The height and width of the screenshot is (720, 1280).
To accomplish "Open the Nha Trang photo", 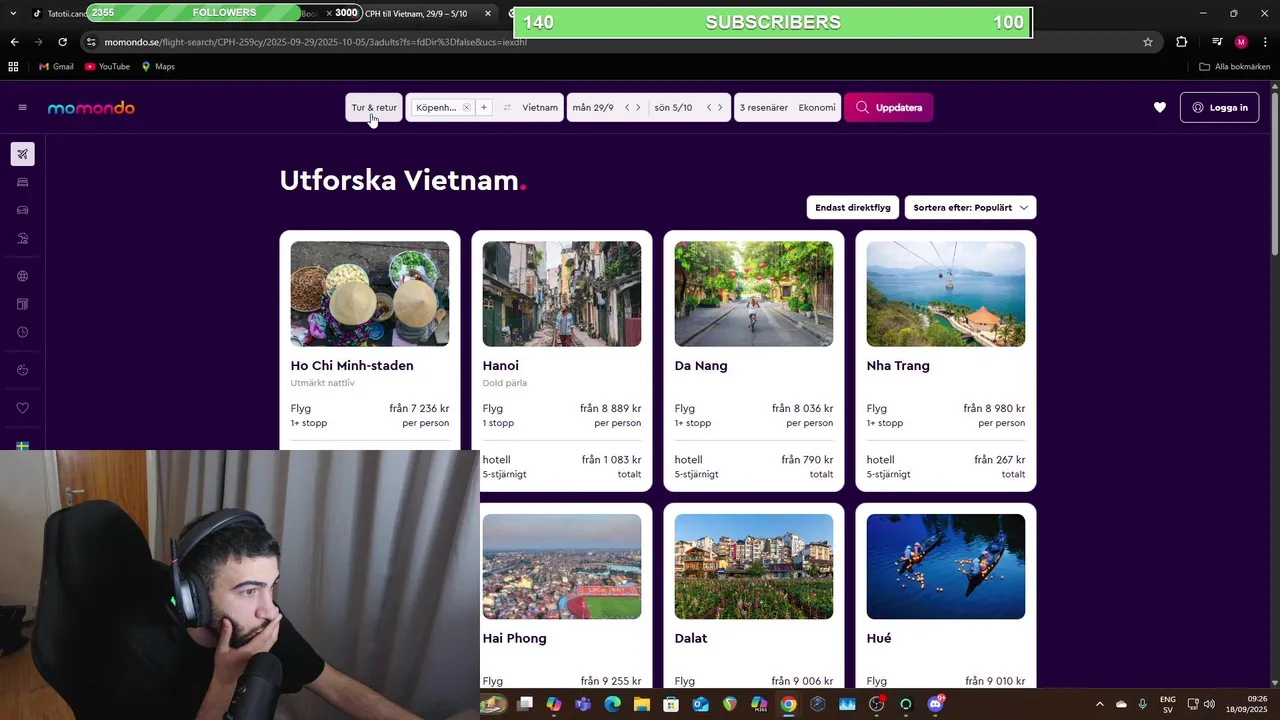I will (x=946, y=294).
